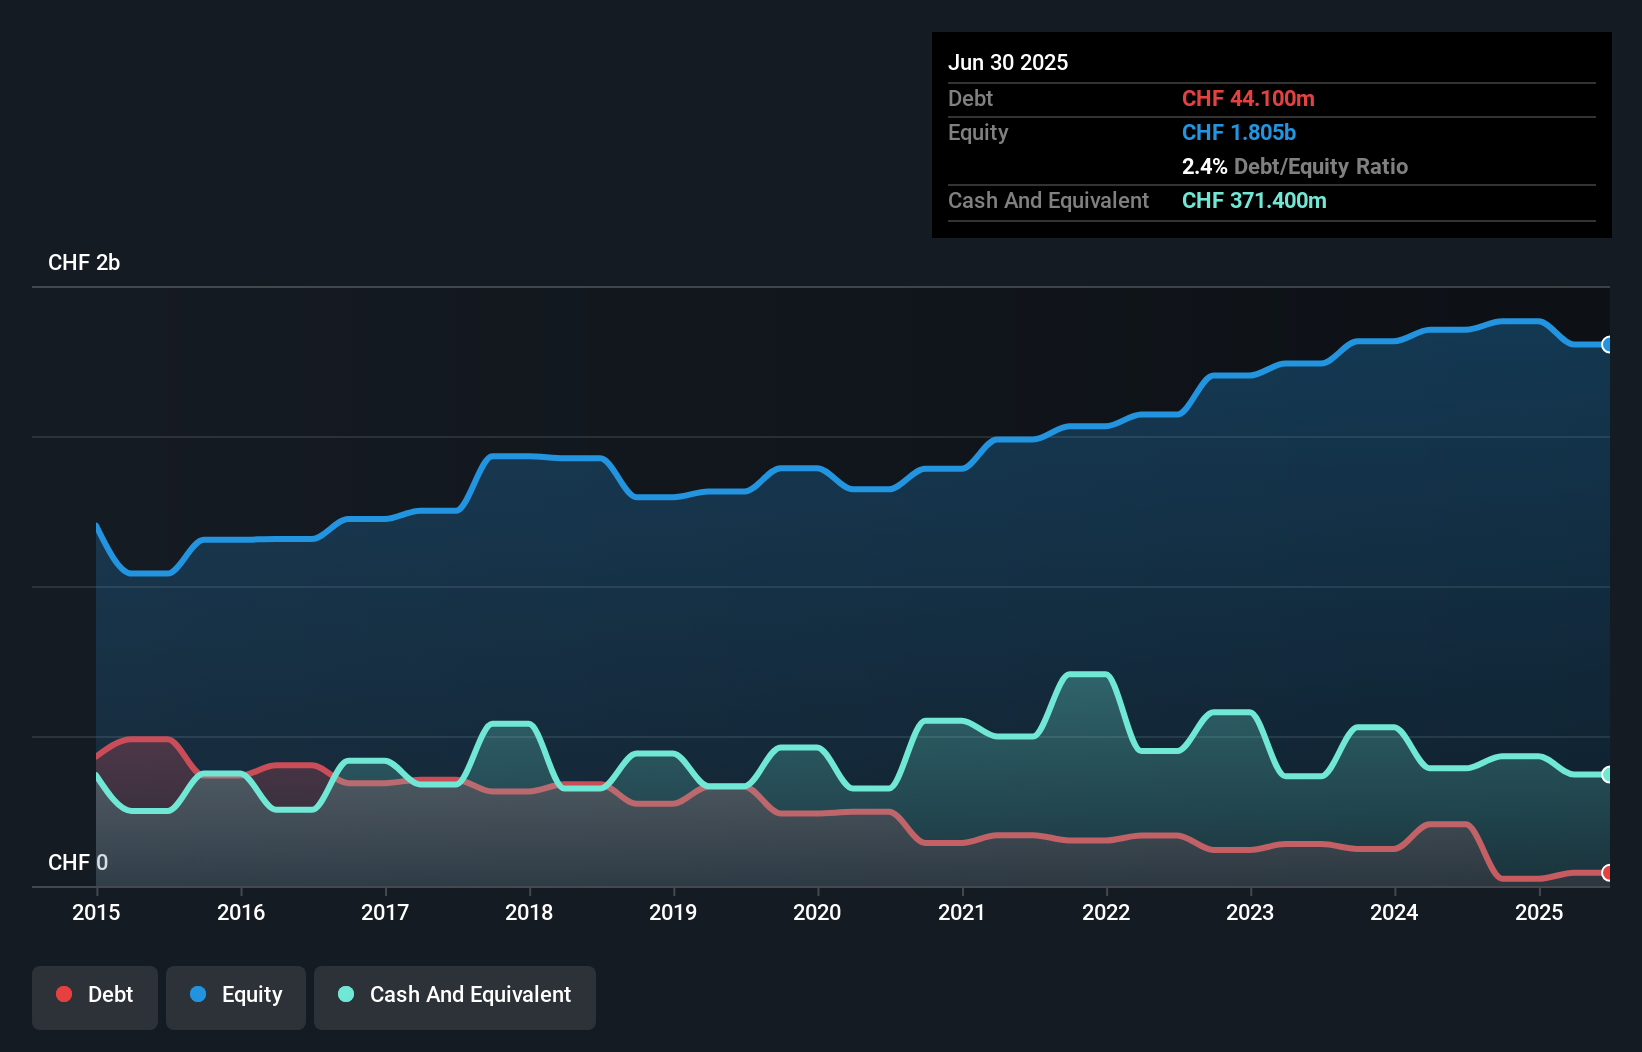Select the blue Equity endpoint marker on chart

(1607, 344)
